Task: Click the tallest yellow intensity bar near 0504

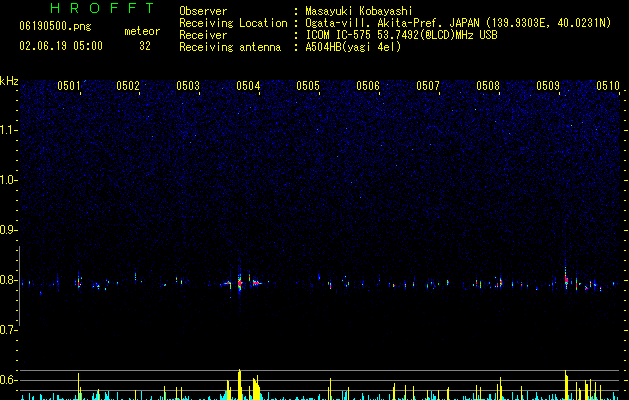Action: [239, 384]
